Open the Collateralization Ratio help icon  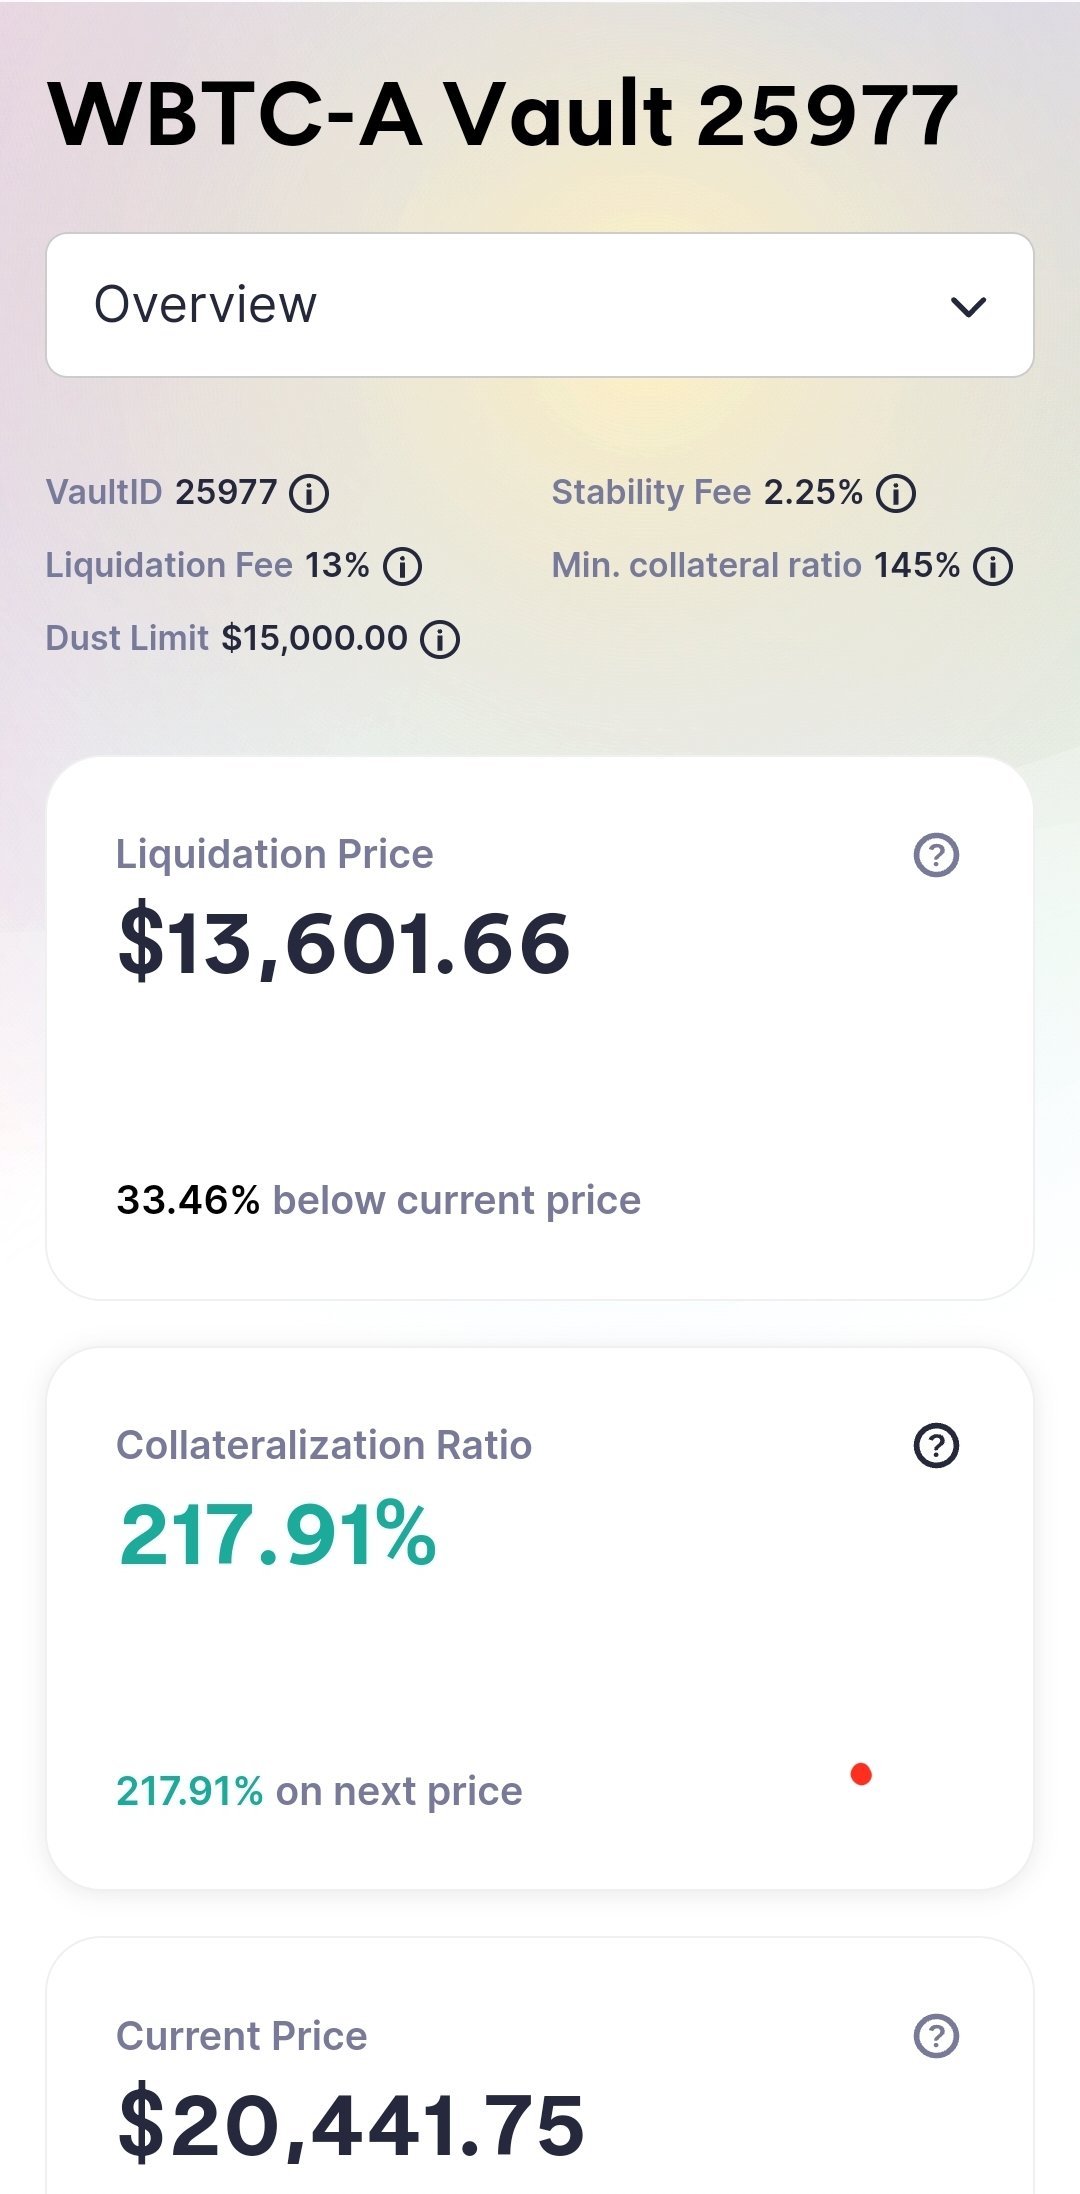click(x=936, y=1446)
